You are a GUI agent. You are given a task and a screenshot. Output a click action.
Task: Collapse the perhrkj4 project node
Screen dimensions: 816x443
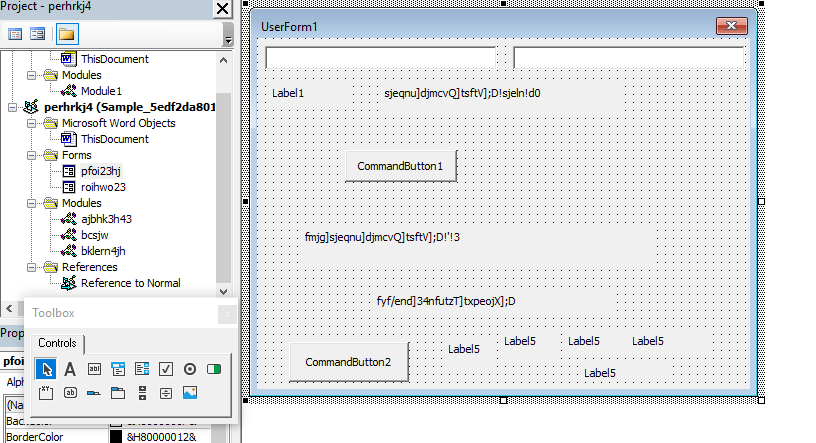point(12,107)
